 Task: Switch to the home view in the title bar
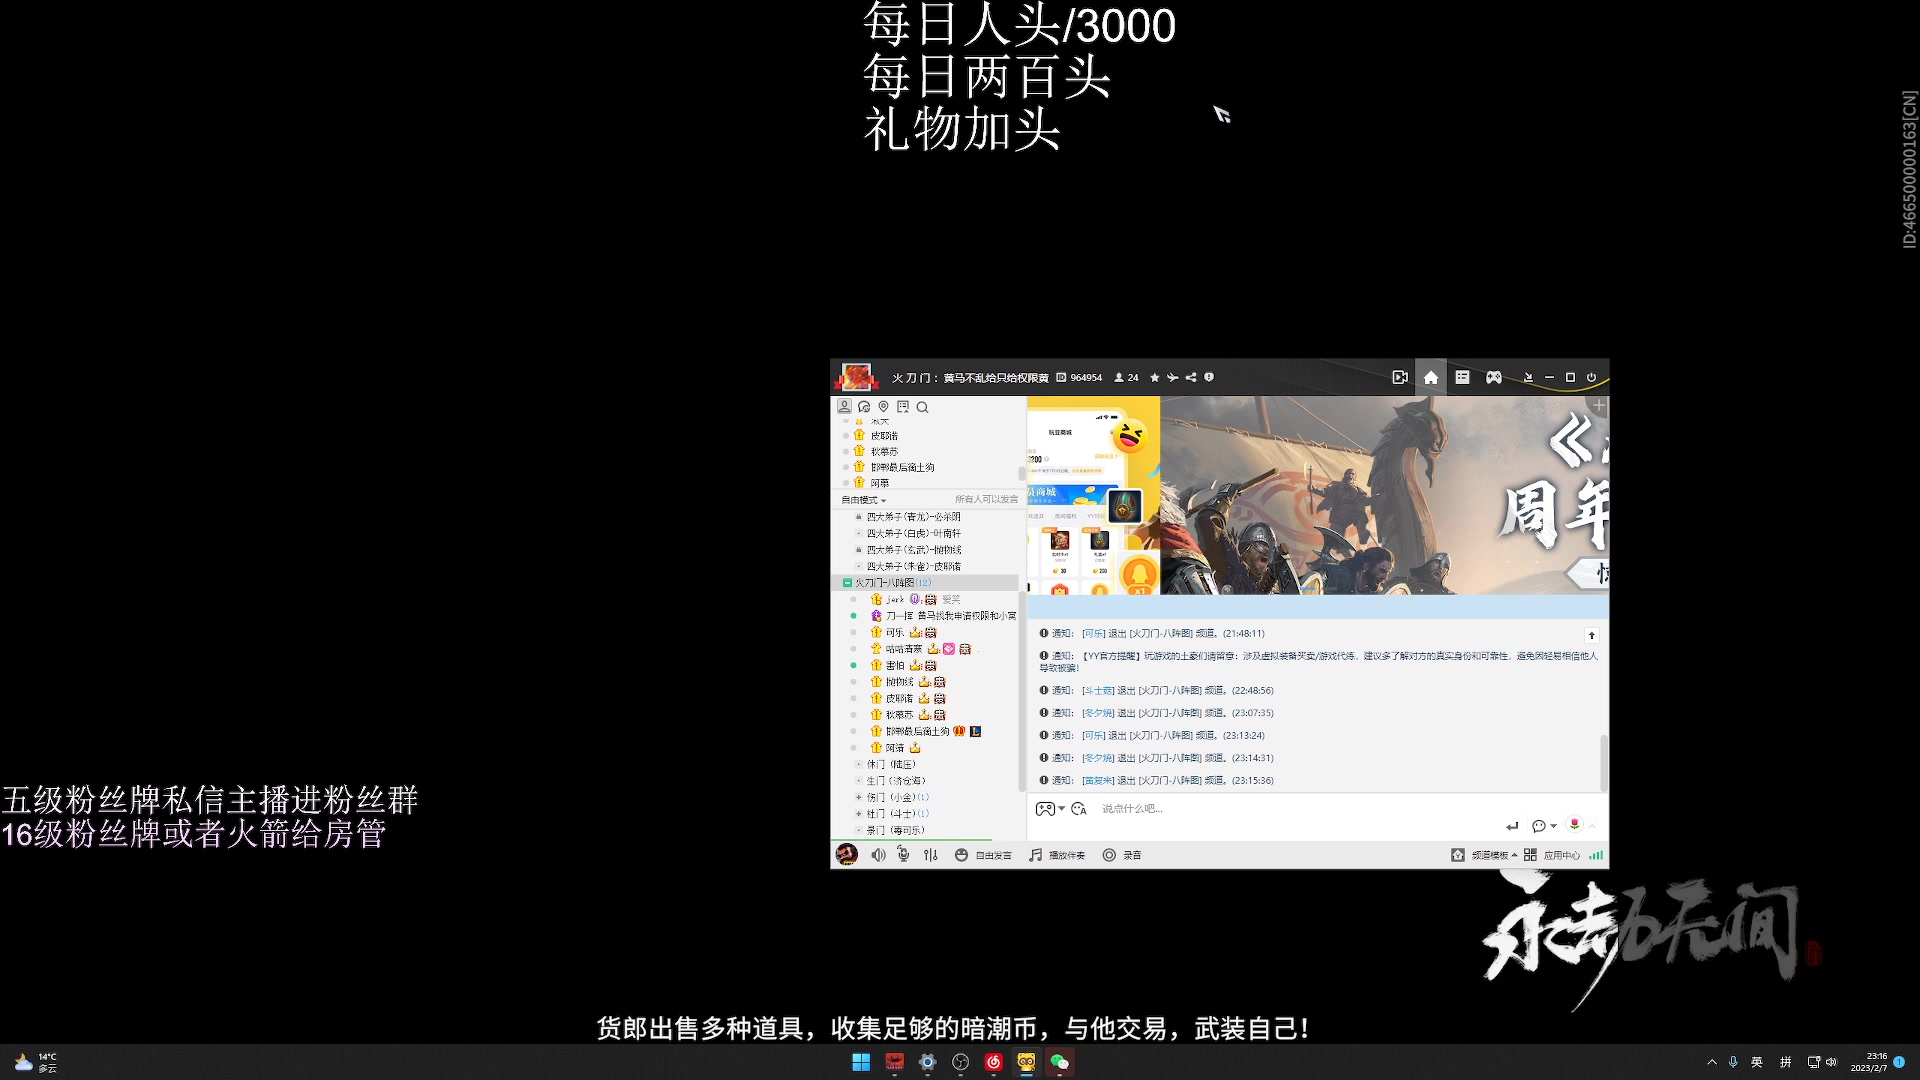click(x=1431, y=377)
